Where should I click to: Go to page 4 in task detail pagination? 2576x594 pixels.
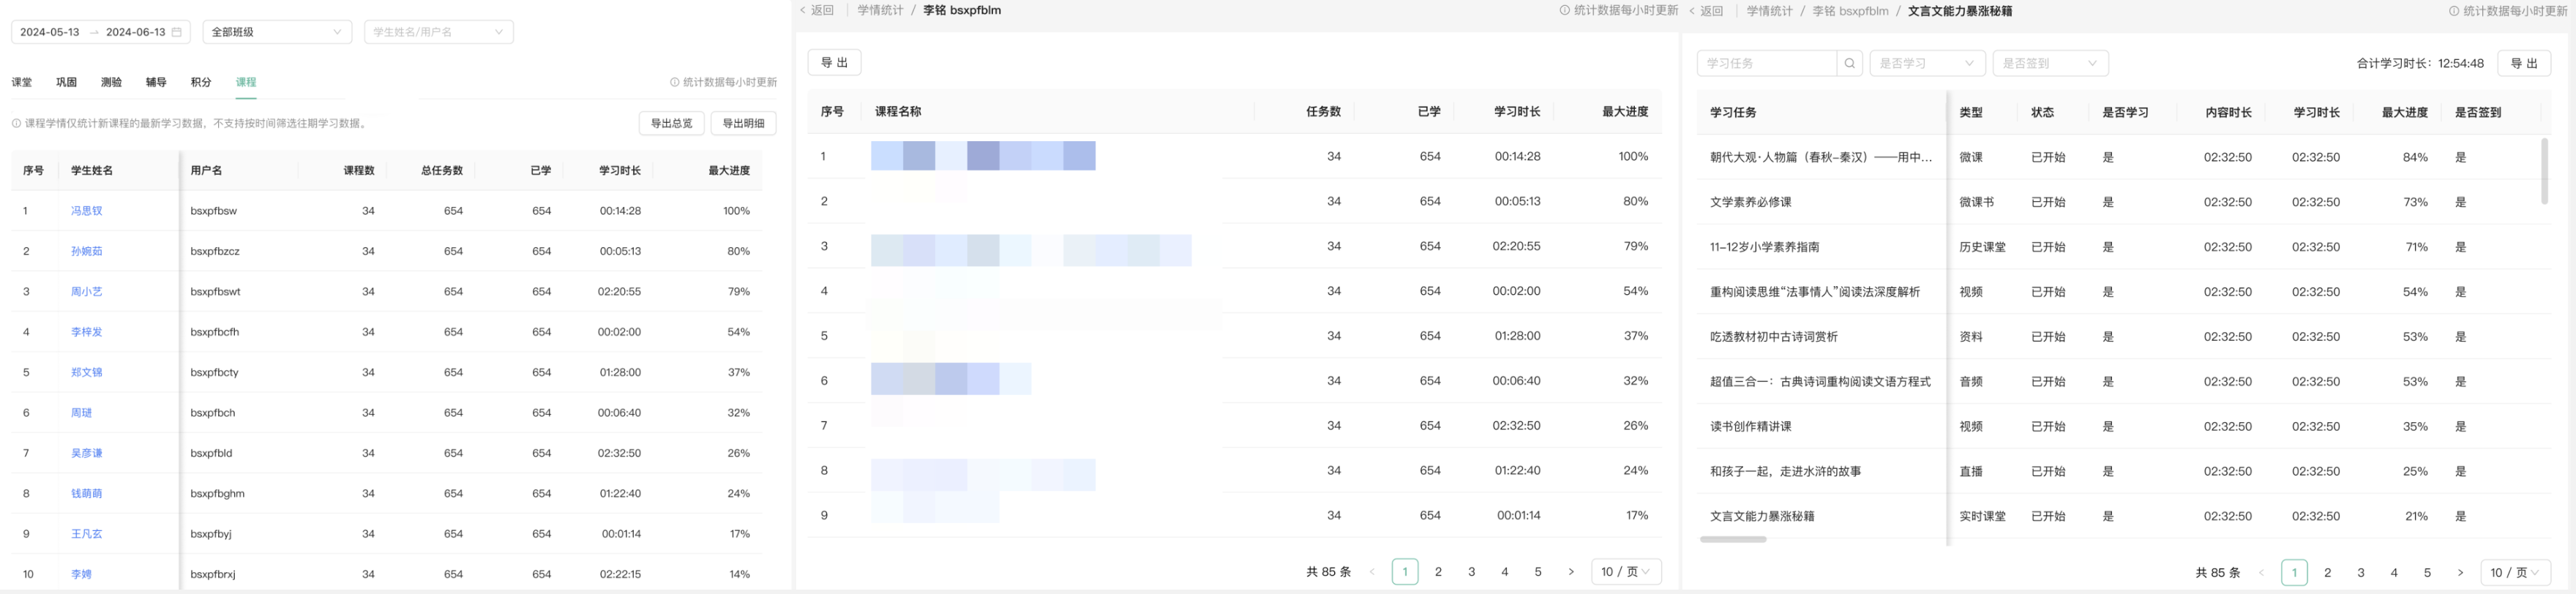(2394, 573)
